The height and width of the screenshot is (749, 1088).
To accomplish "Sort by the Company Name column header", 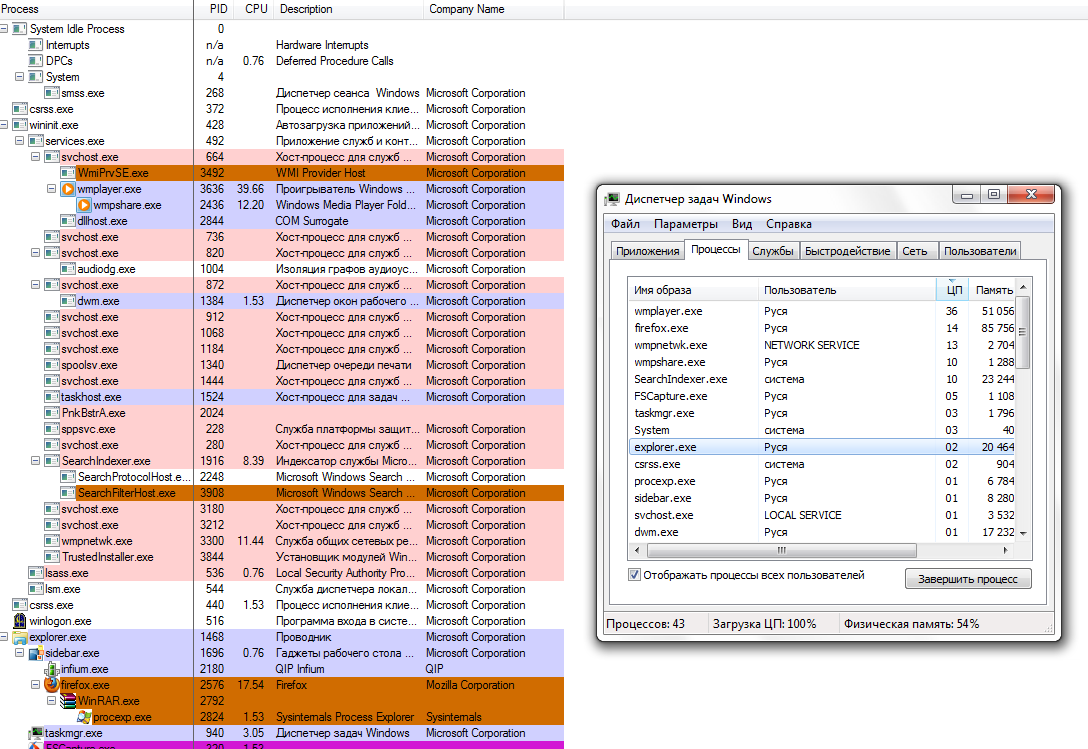I will coord(493,9).
